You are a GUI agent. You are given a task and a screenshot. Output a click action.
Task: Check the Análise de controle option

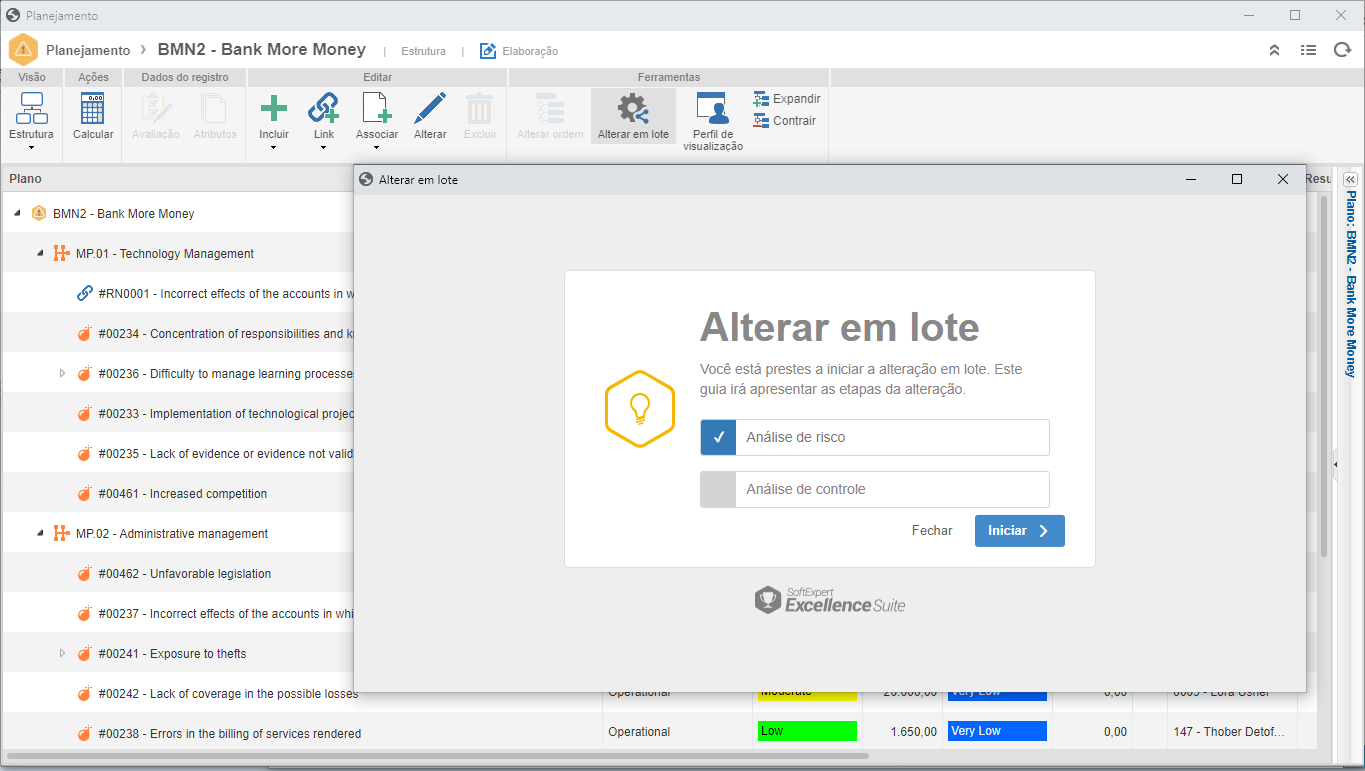click(718, 489)
